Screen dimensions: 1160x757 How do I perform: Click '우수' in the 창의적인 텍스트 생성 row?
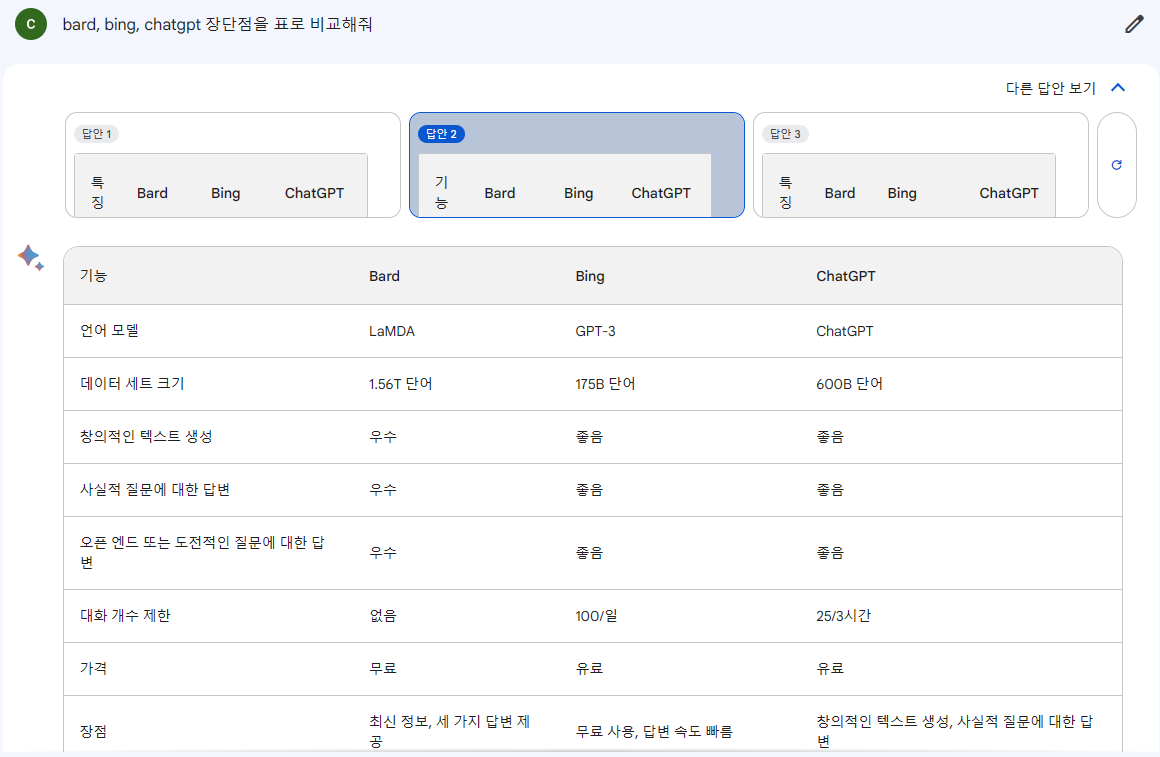(x=382, y=437)
